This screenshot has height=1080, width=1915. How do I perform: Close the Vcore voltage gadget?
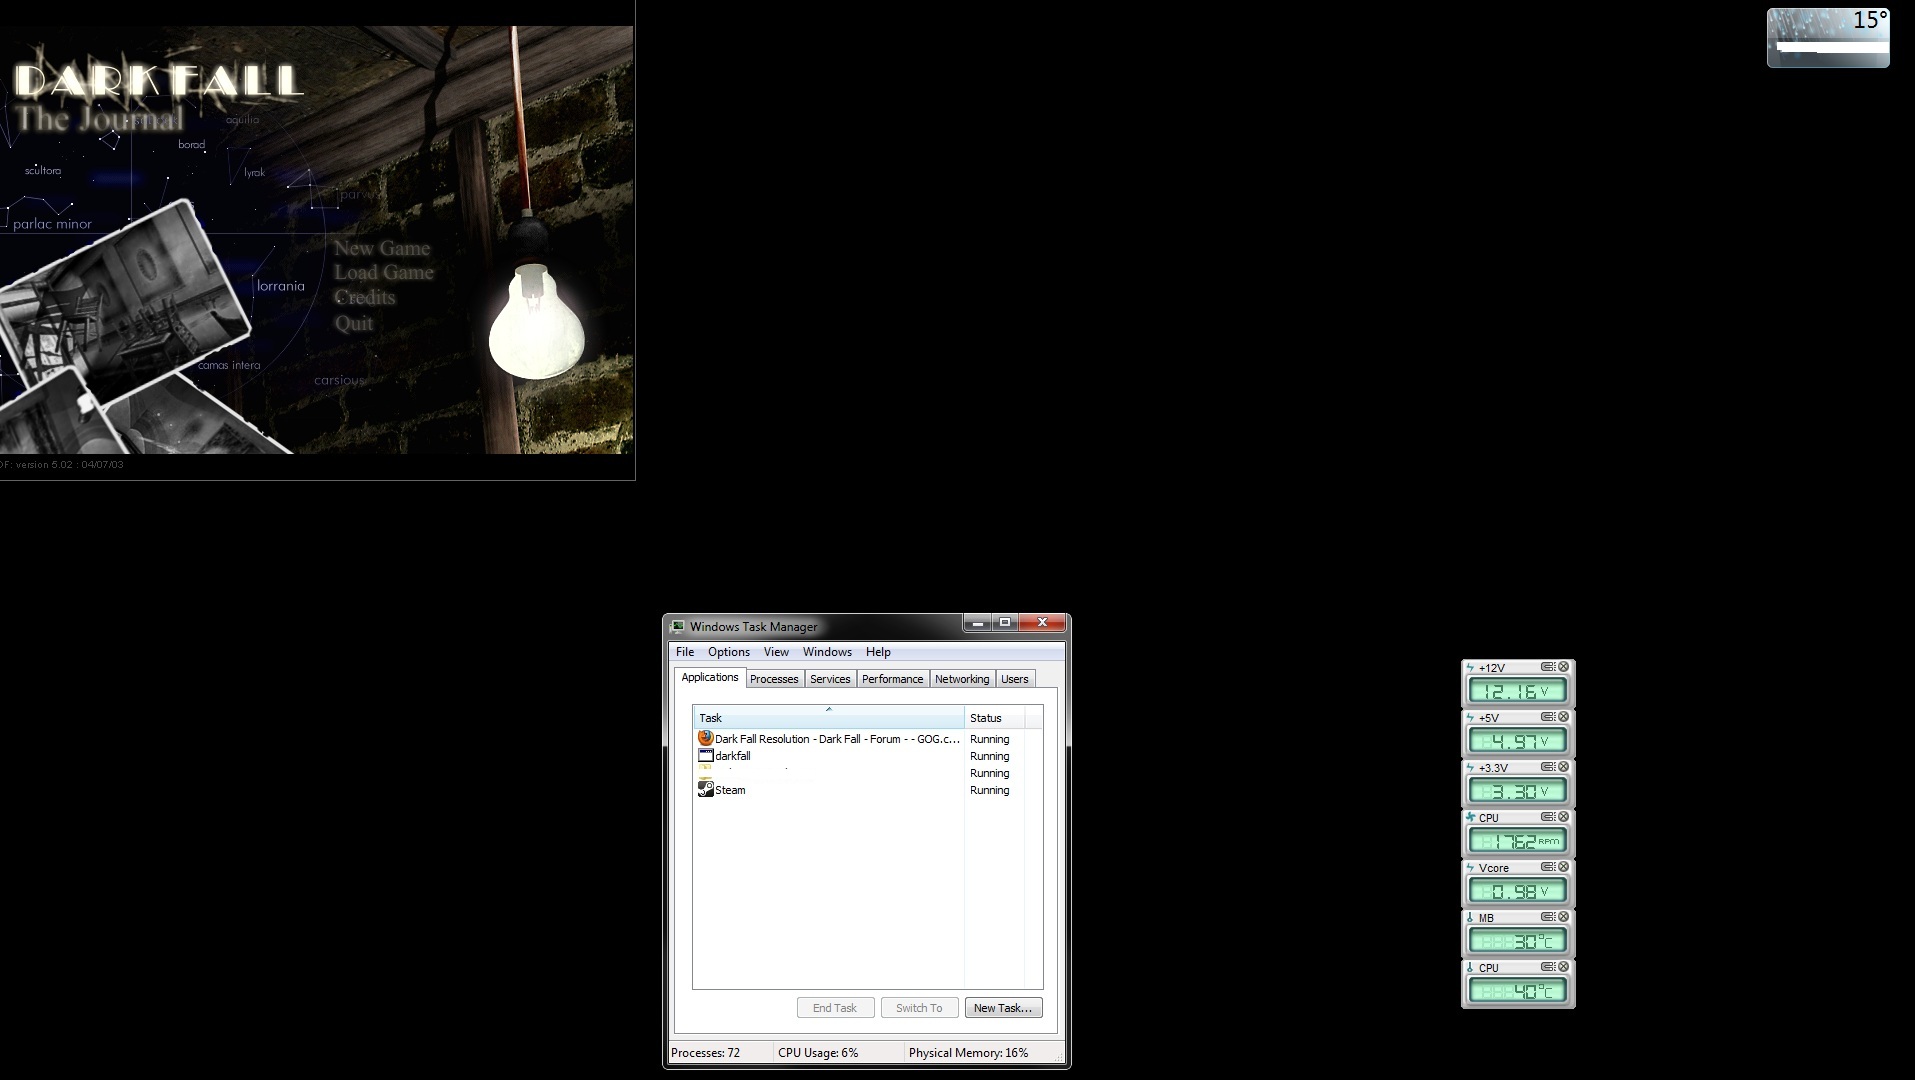click(1564, 867)
